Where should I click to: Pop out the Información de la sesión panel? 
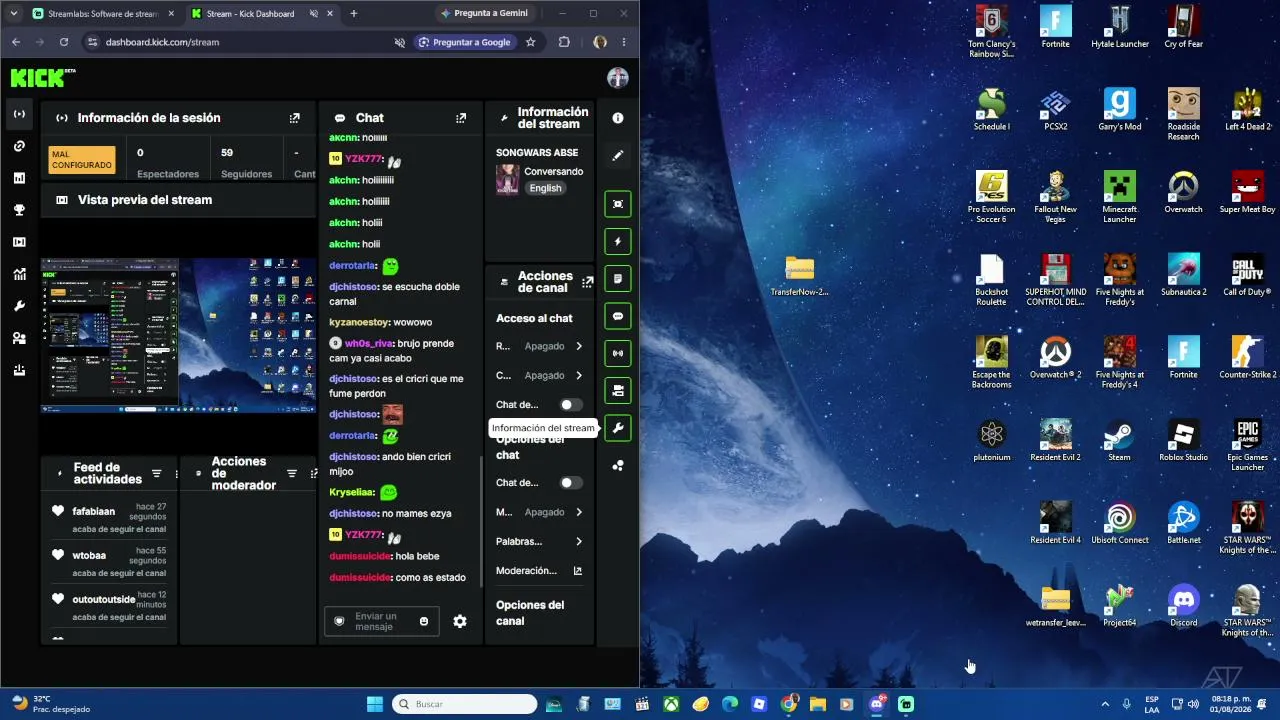pyautogui.click(x=294, y=118)
